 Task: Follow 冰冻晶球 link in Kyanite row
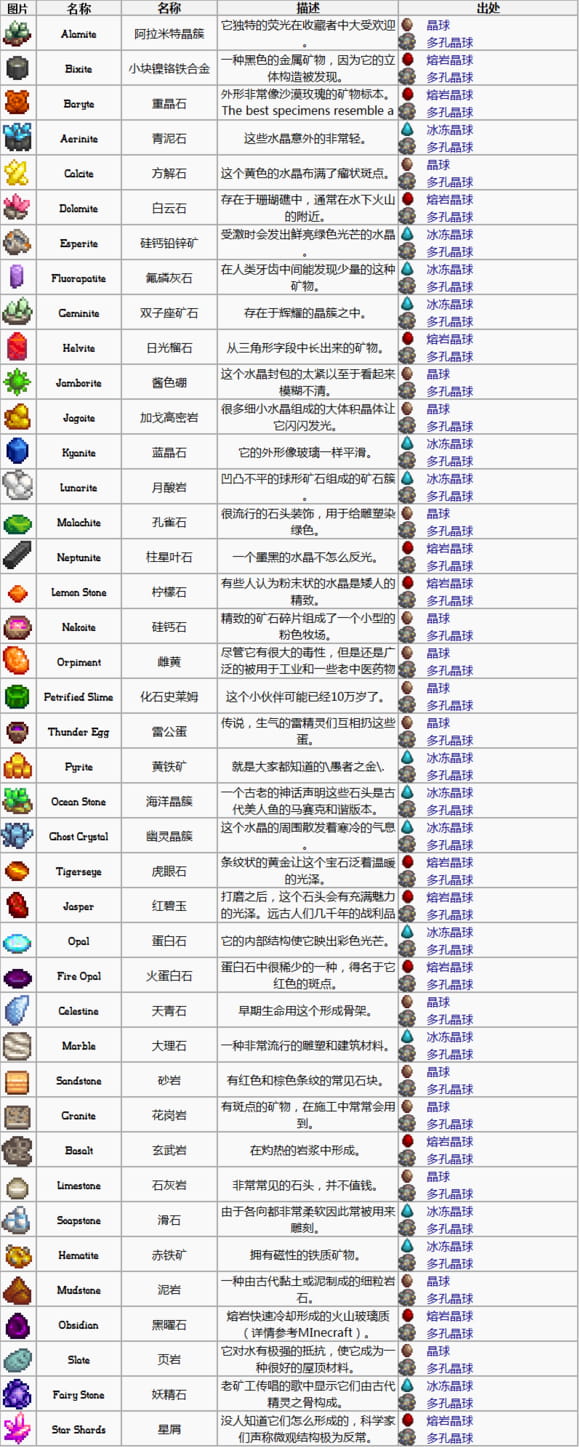(x=450, y=444)
